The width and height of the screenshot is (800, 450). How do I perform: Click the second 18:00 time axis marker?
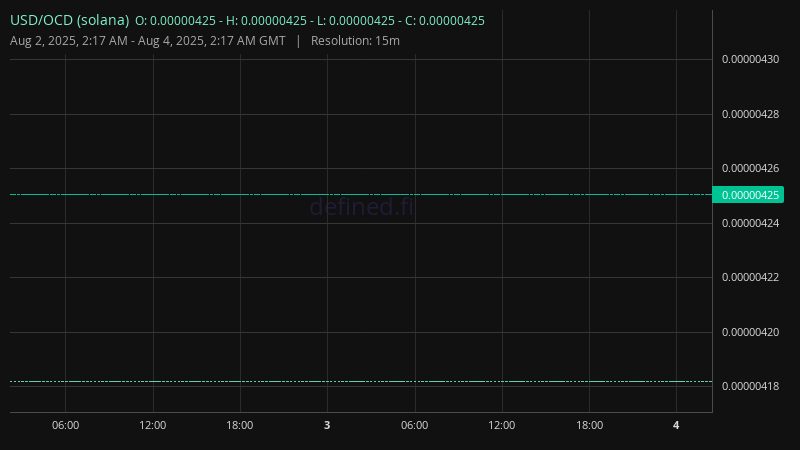589,425
